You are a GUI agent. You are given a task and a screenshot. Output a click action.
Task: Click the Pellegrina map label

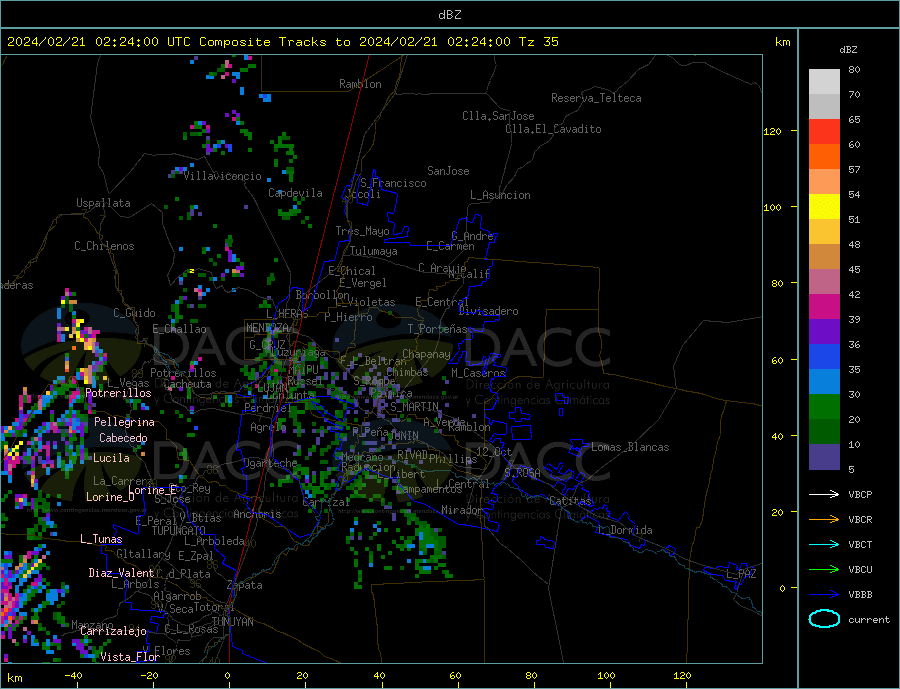tap(125, 423)
